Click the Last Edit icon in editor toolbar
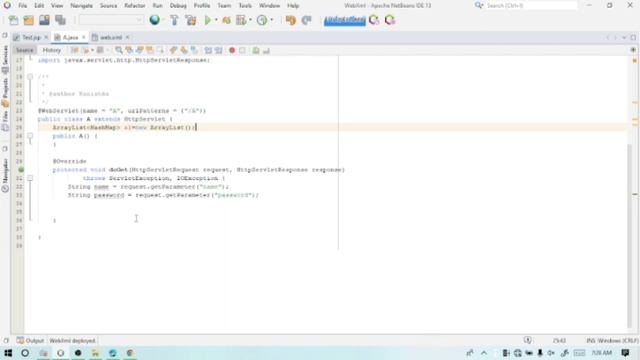The height and width of the screenshot is (360, 640). [75, 50]
